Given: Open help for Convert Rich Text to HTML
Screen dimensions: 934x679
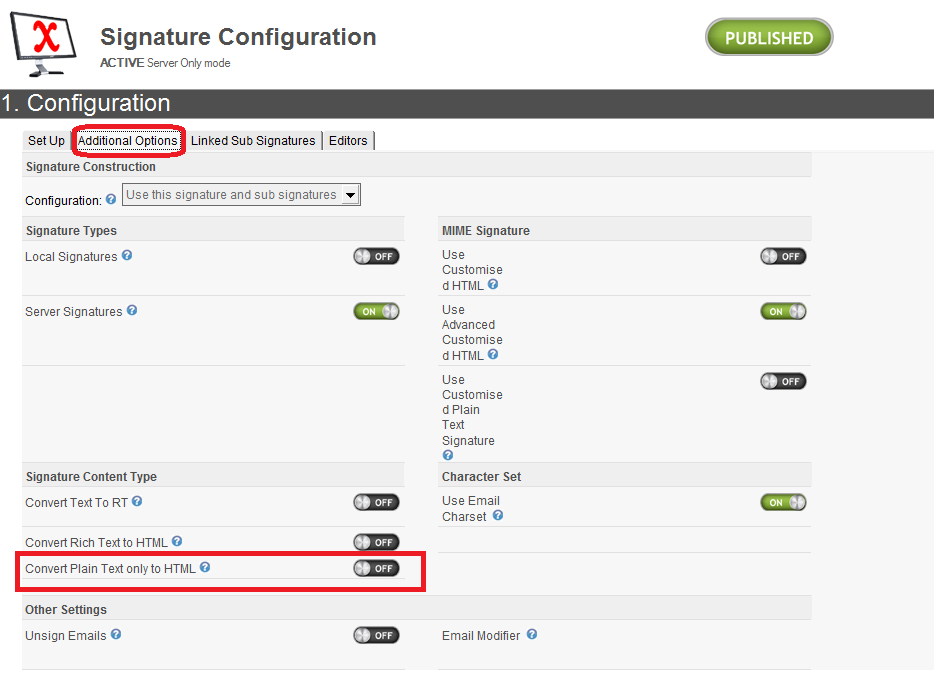Looking at the screenshot, I should point(177,542).
